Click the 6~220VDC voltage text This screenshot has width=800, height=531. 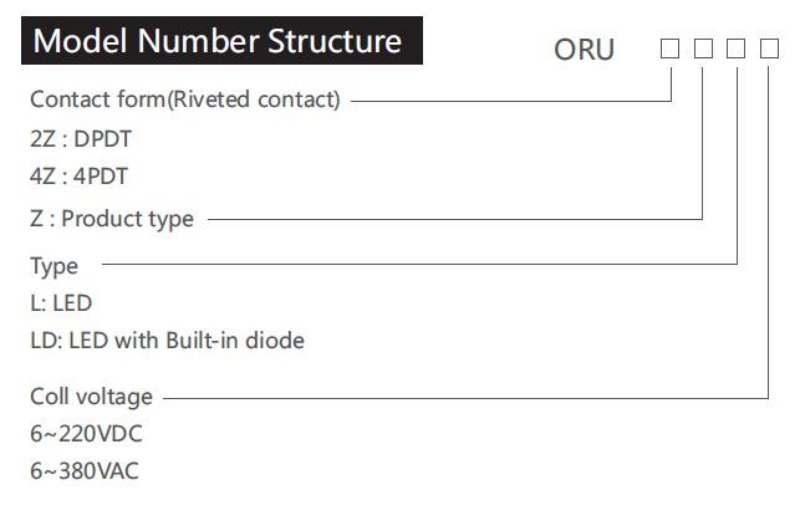pos(86,434)
